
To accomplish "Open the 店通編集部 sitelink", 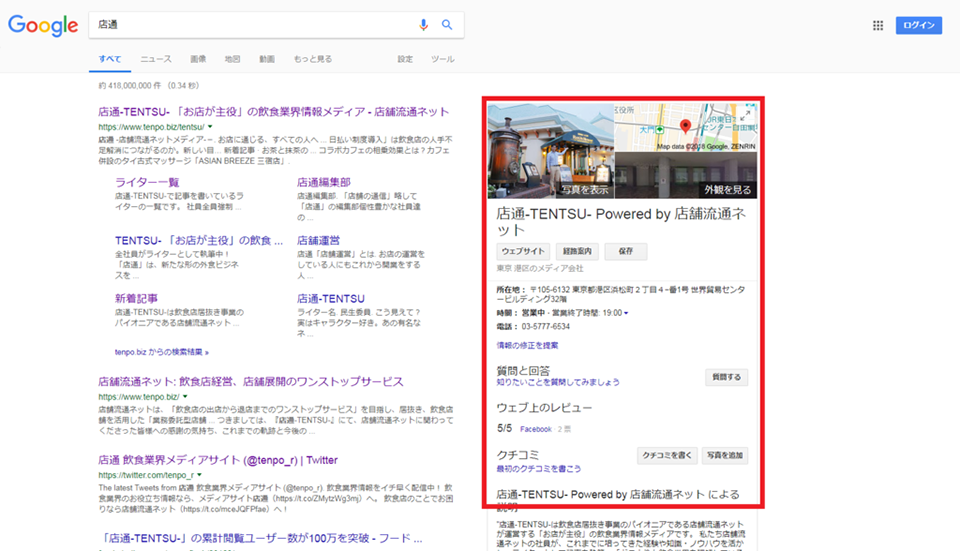I will 324,182.
